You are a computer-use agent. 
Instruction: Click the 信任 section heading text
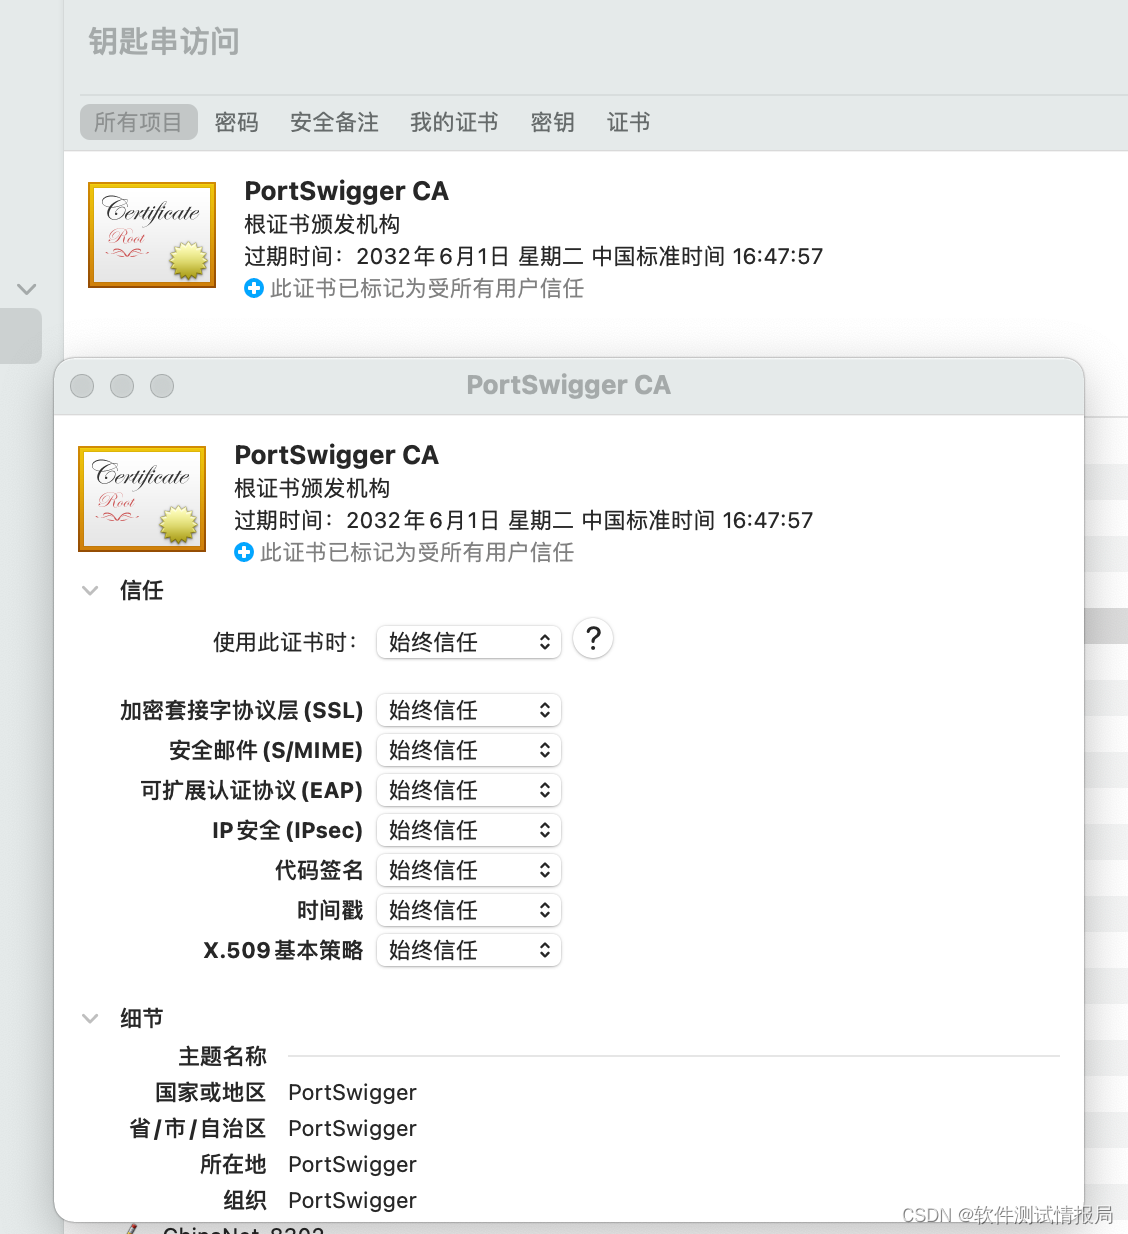pos(142,590)
